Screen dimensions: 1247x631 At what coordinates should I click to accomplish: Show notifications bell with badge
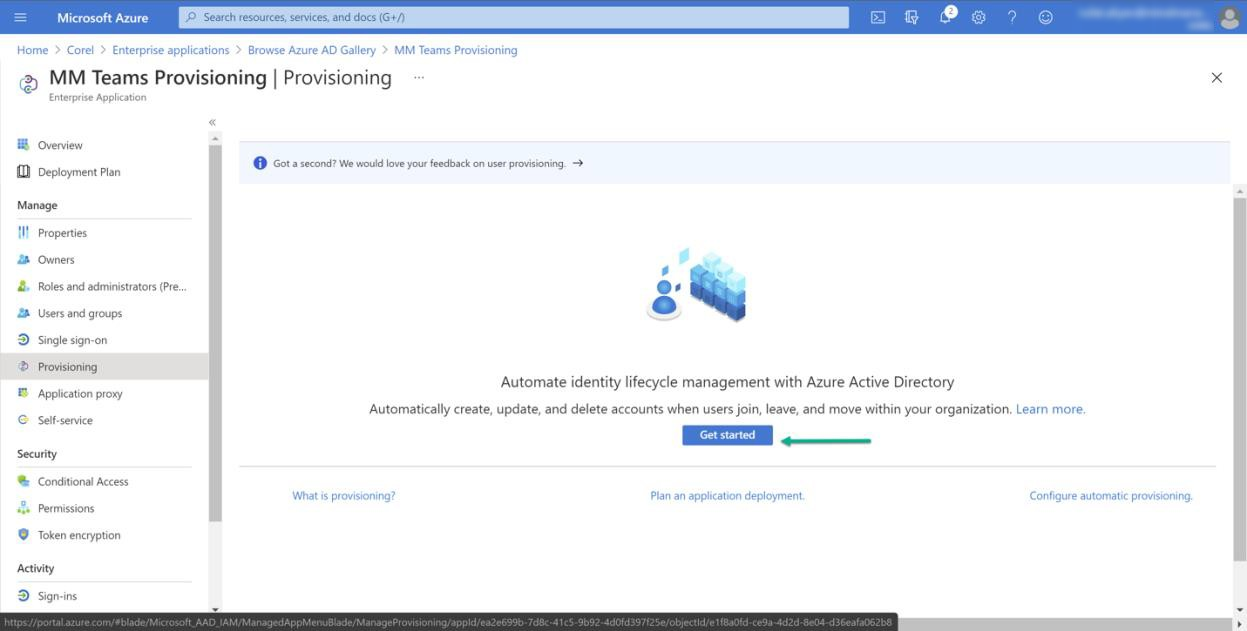946,16
